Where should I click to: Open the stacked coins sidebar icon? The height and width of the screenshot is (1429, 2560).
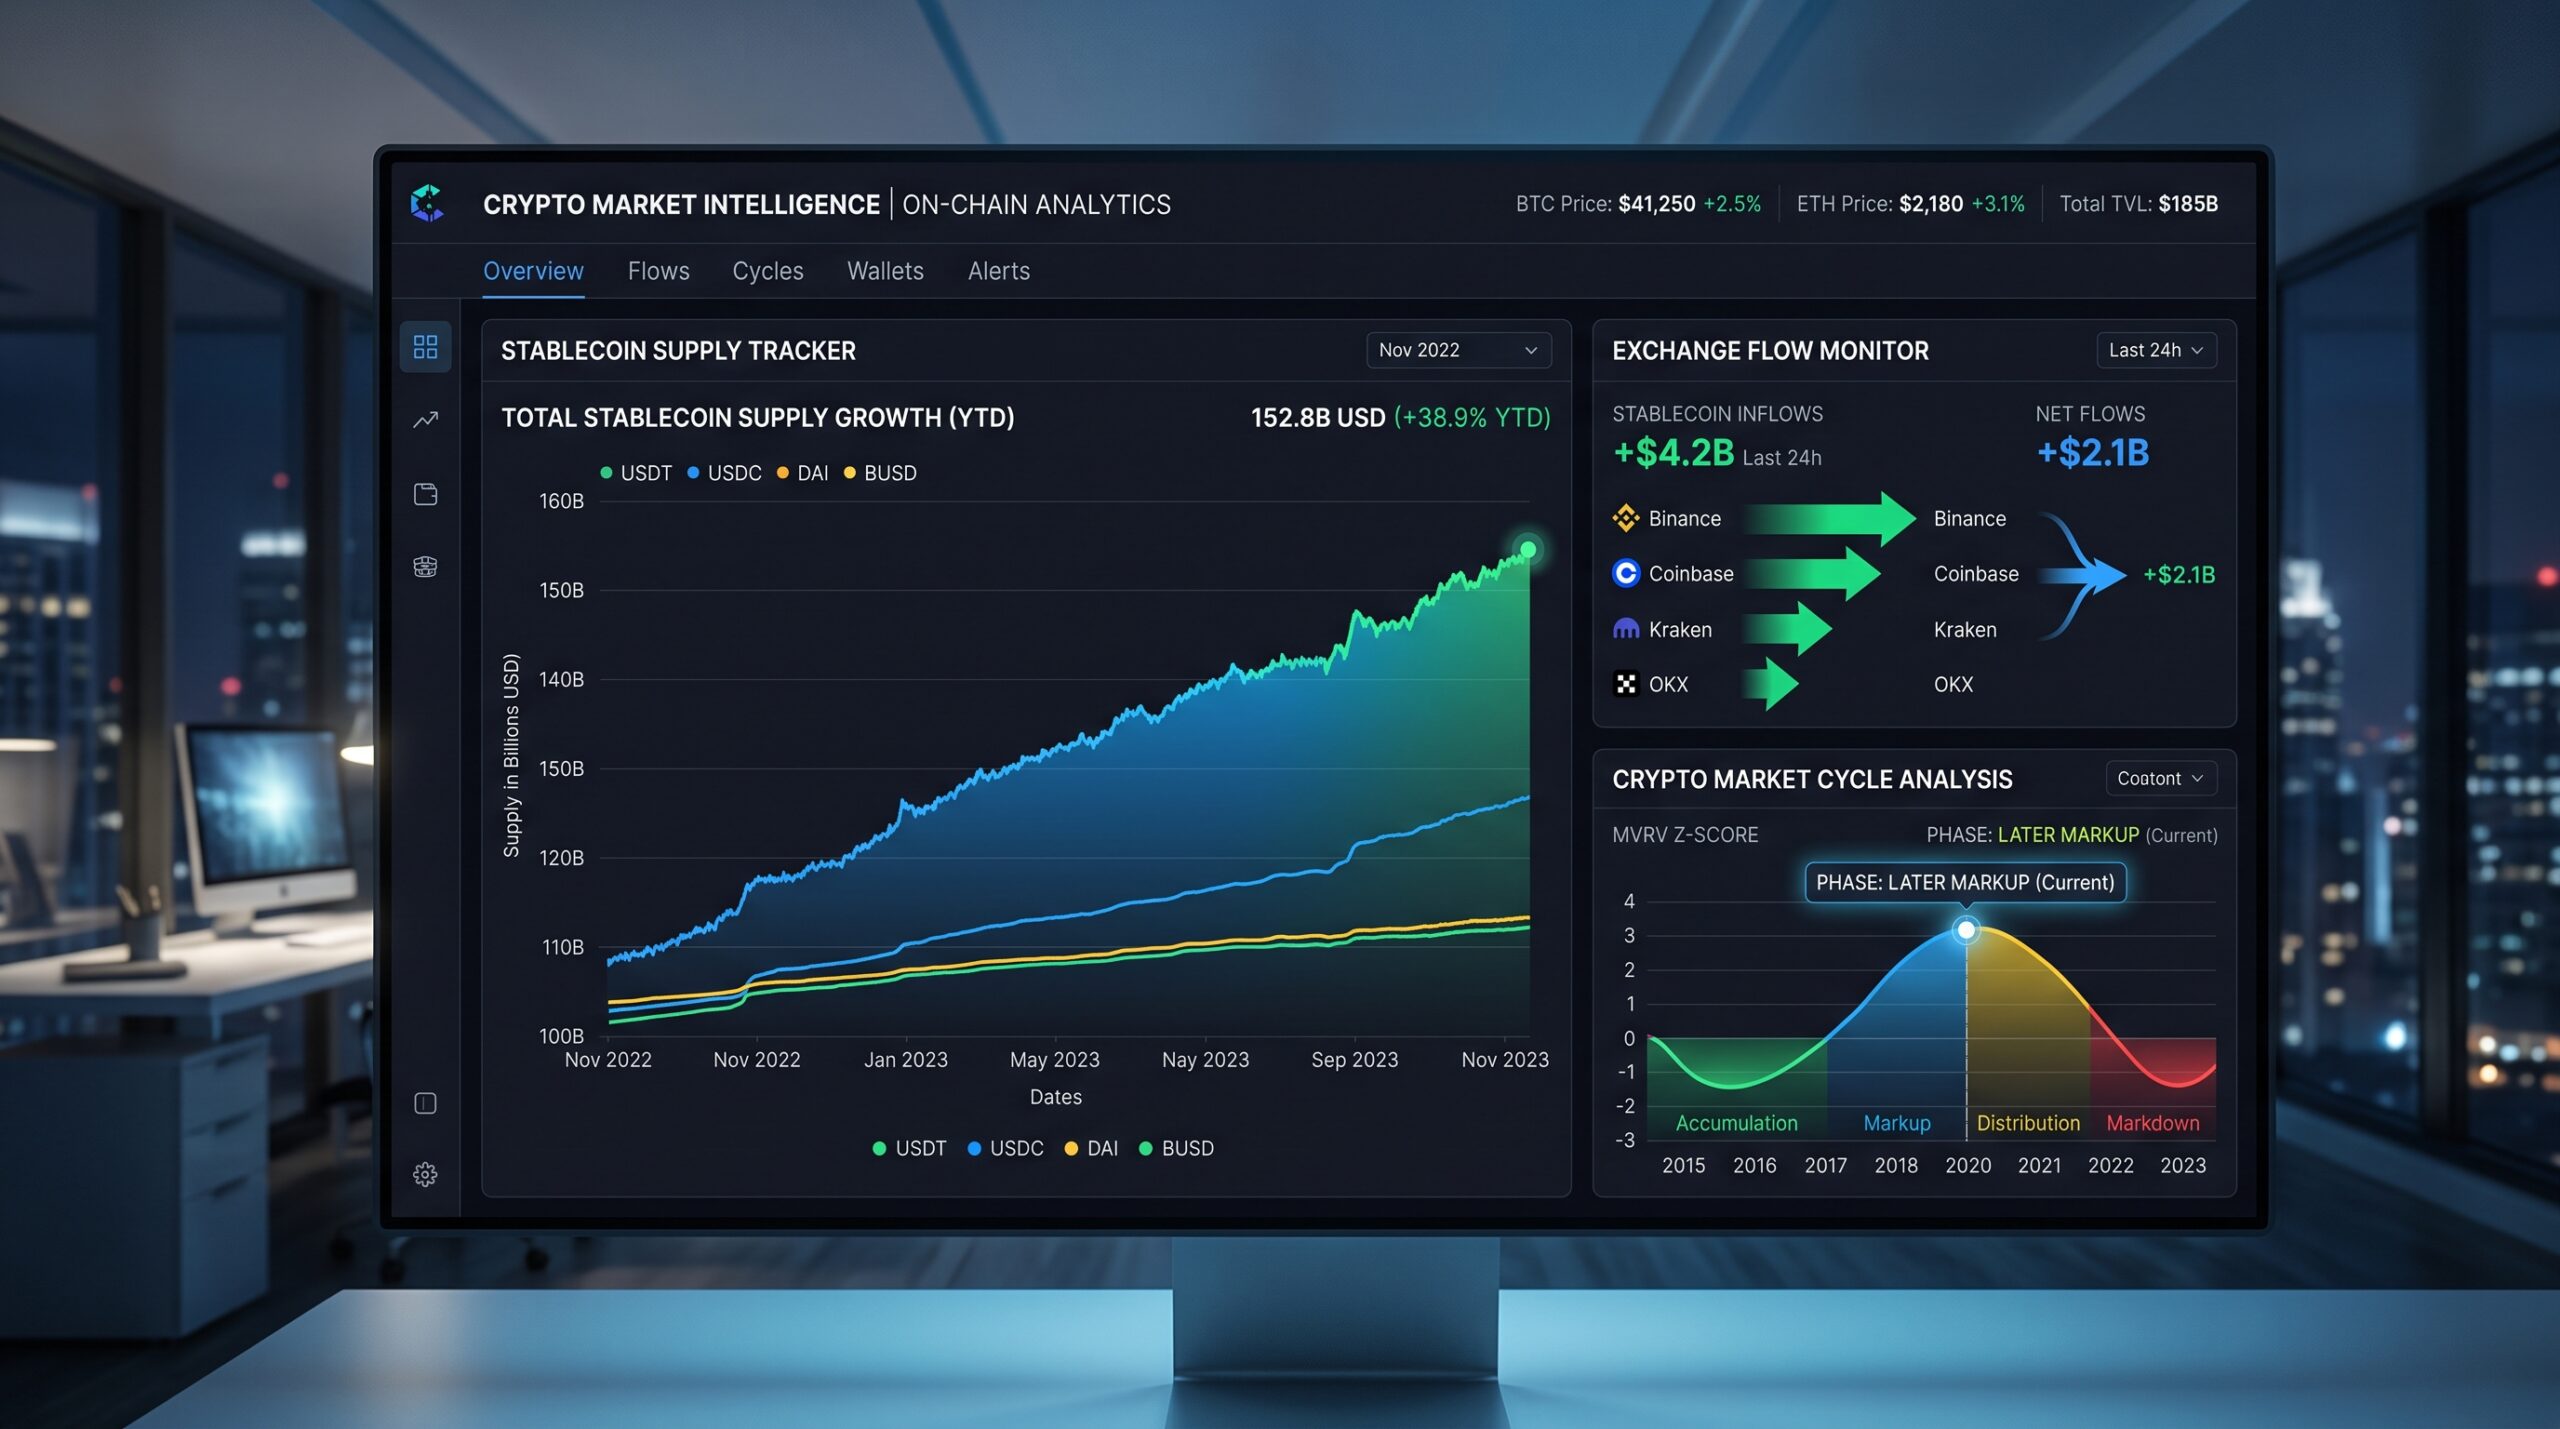425,567
